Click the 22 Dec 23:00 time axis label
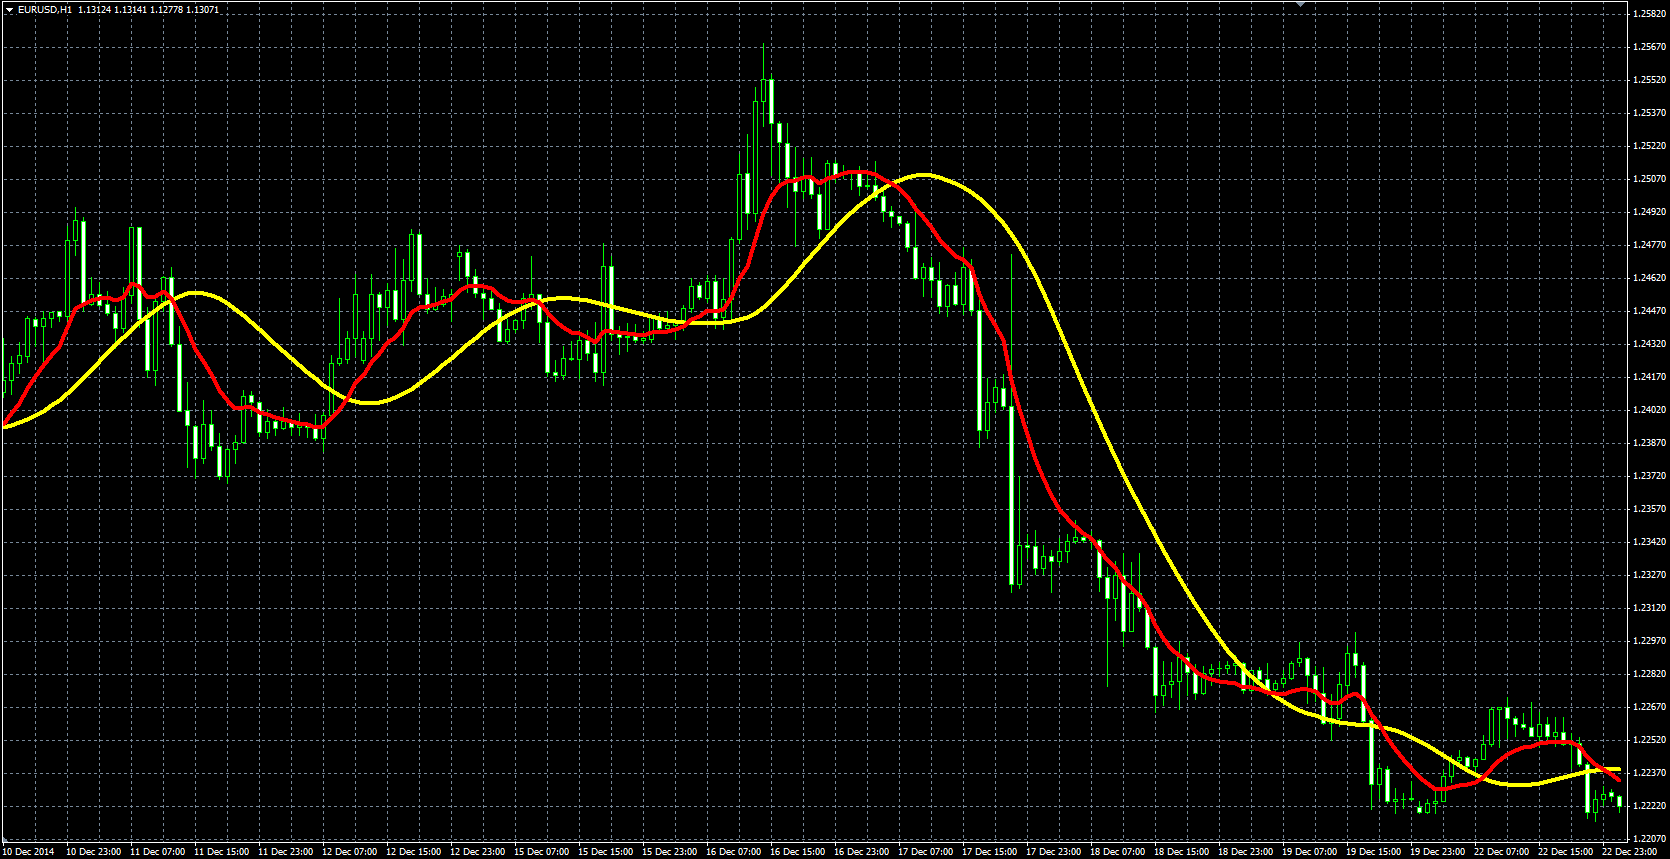 tap(1630, 852)
